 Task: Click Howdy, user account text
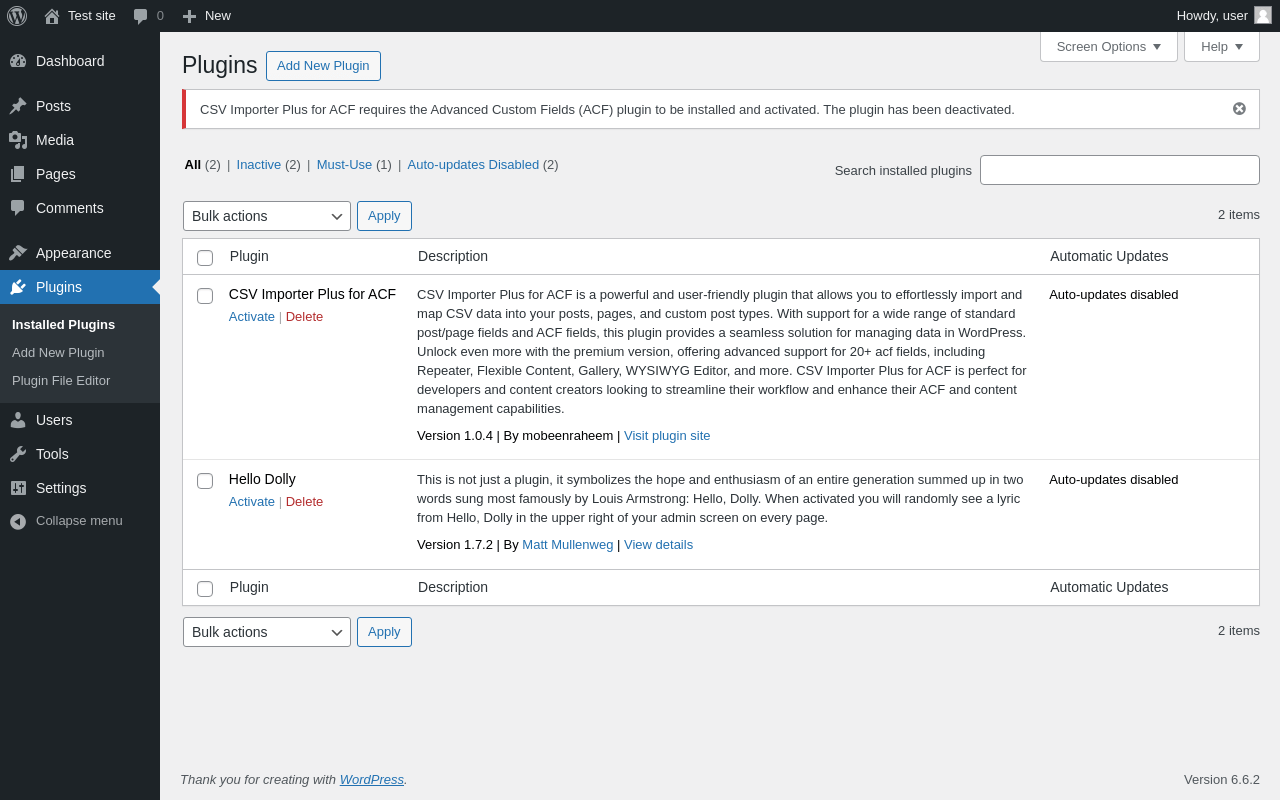(1212, 15)
